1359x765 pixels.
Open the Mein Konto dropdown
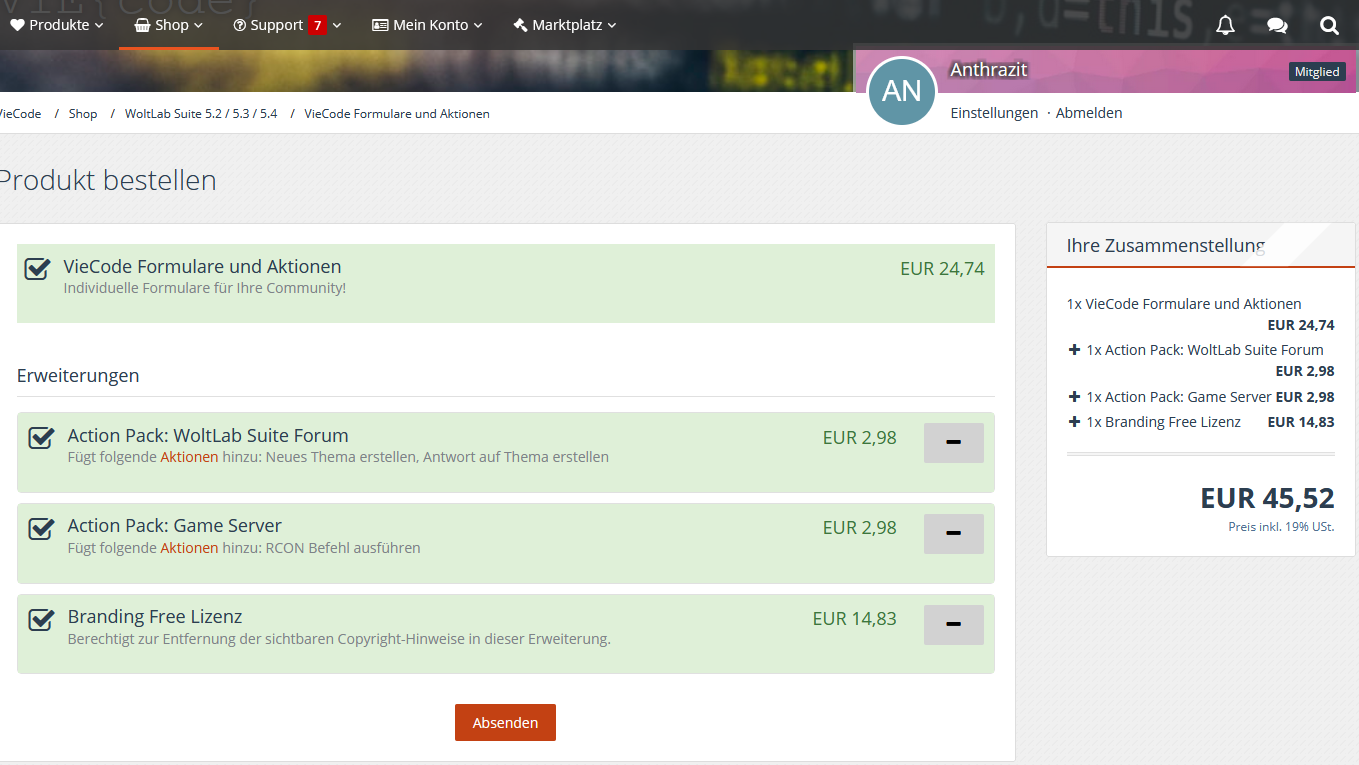pyautogui.click(x=427, y=25)
